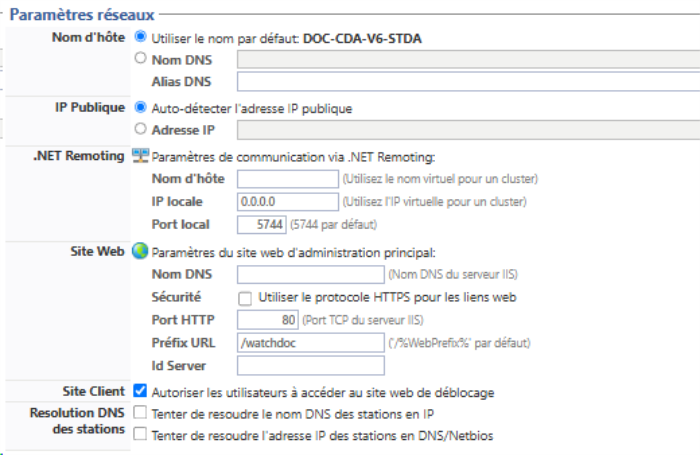The width and height of the screenshot is (700, 455).
Task: Enable resolving station DNS names to IP
Action: pos(141,412)
